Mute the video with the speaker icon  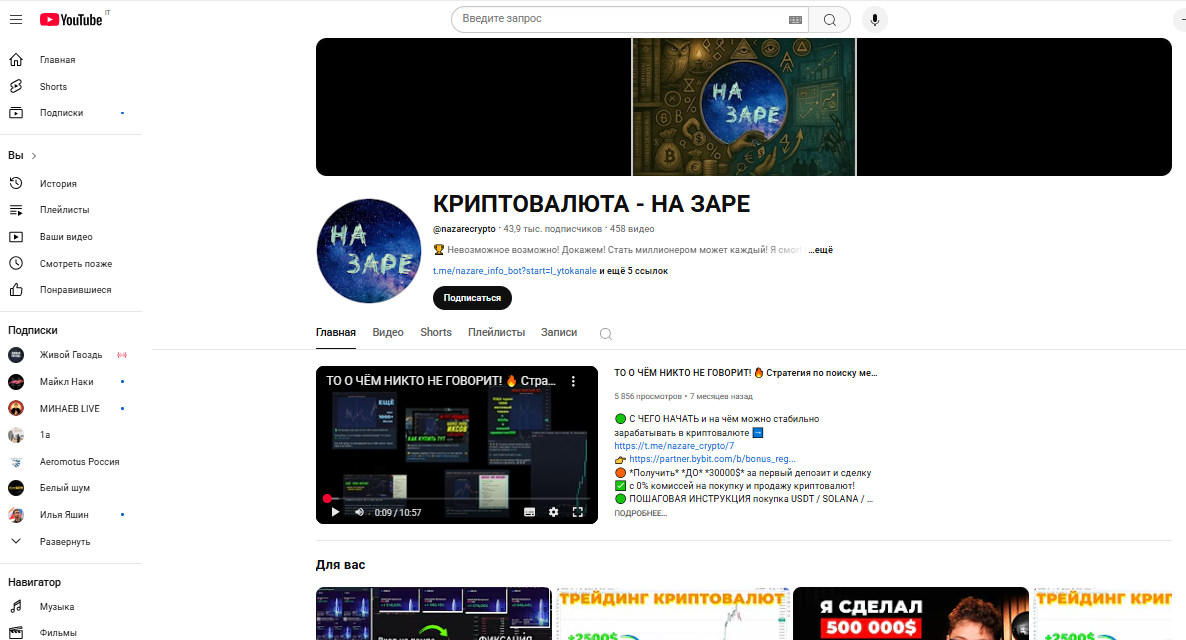[x=358, y=511]
